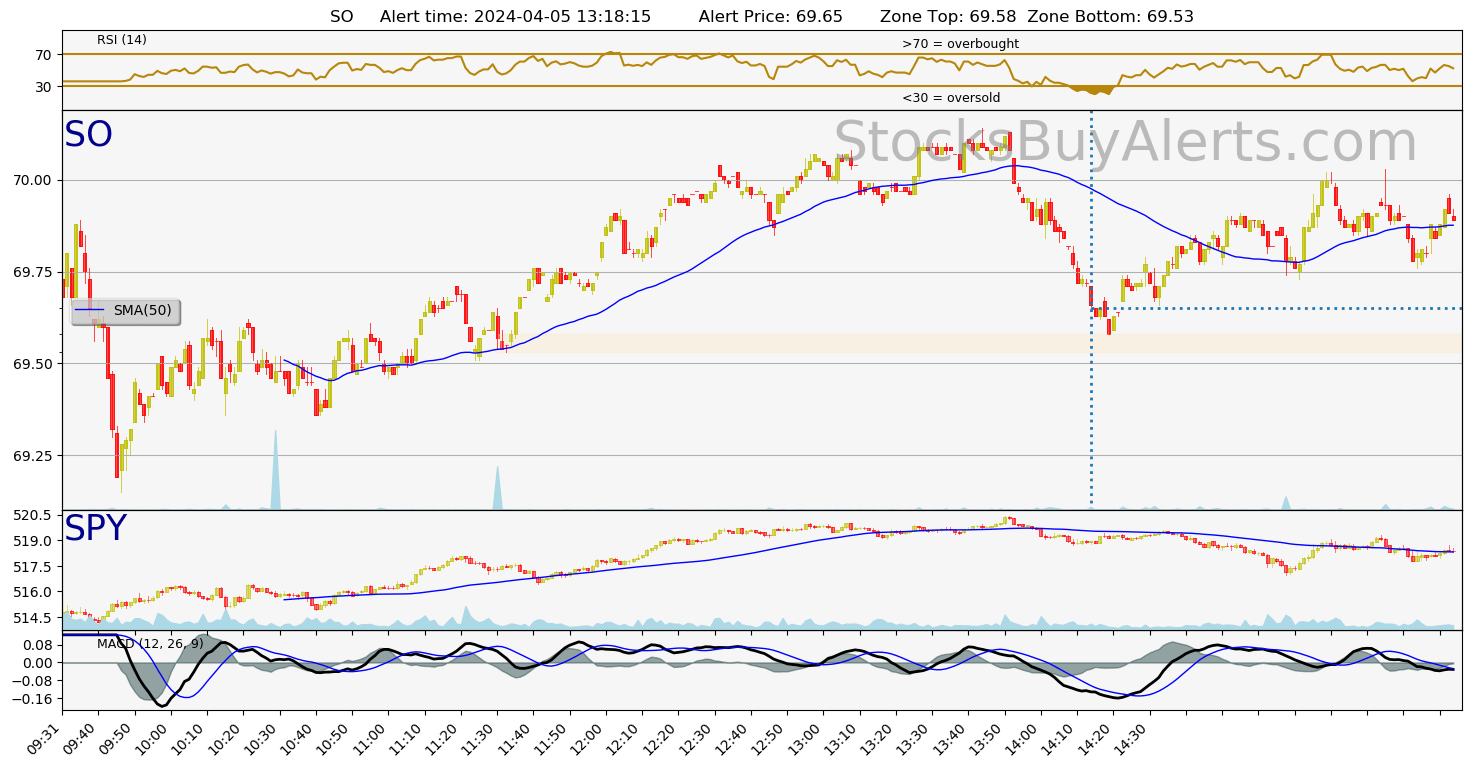The image size is (1477, 768).
Task: Click the MACD 0.00 axis label
Action: [38, 663]
